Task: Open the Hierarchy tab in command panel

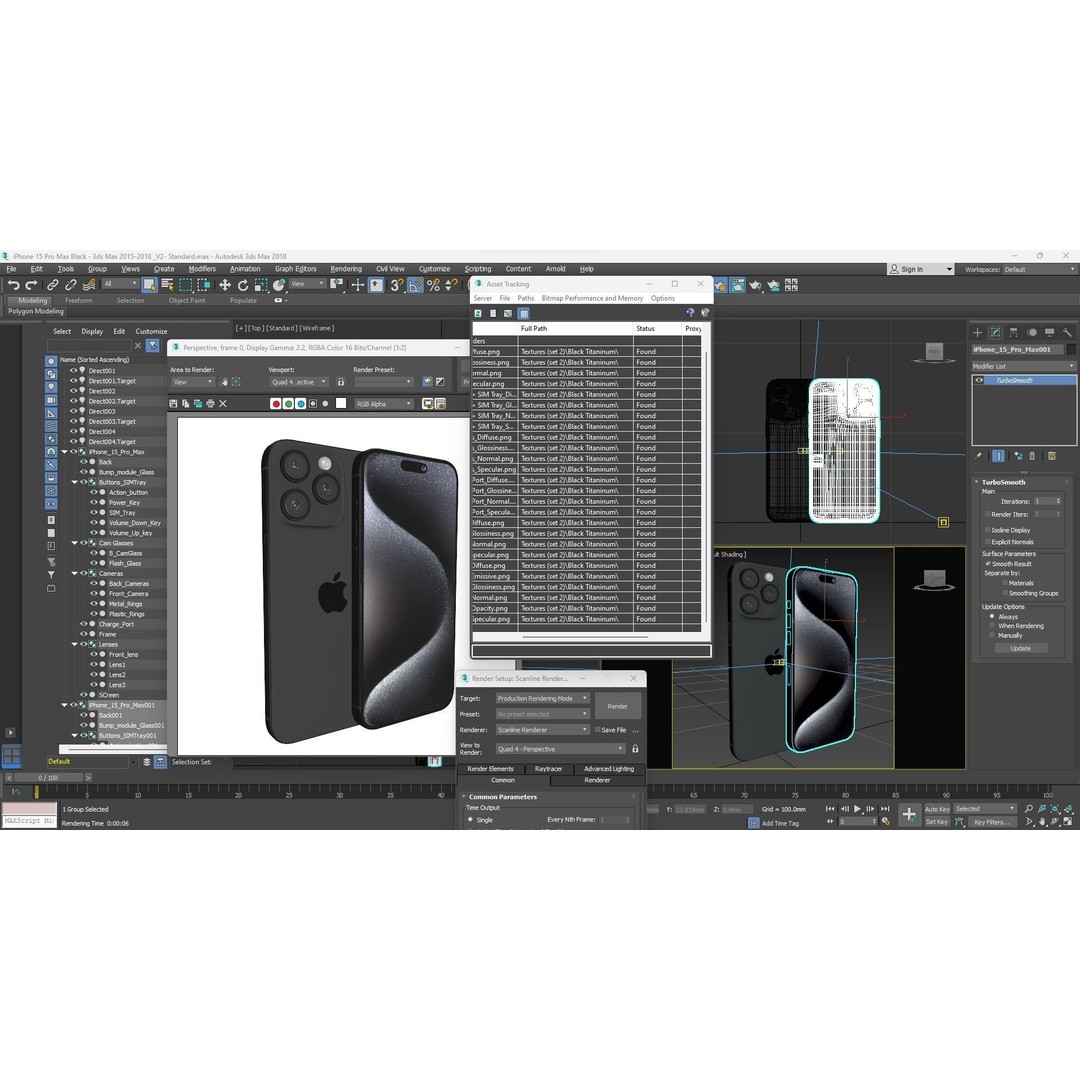Action: click(1014, 332)
